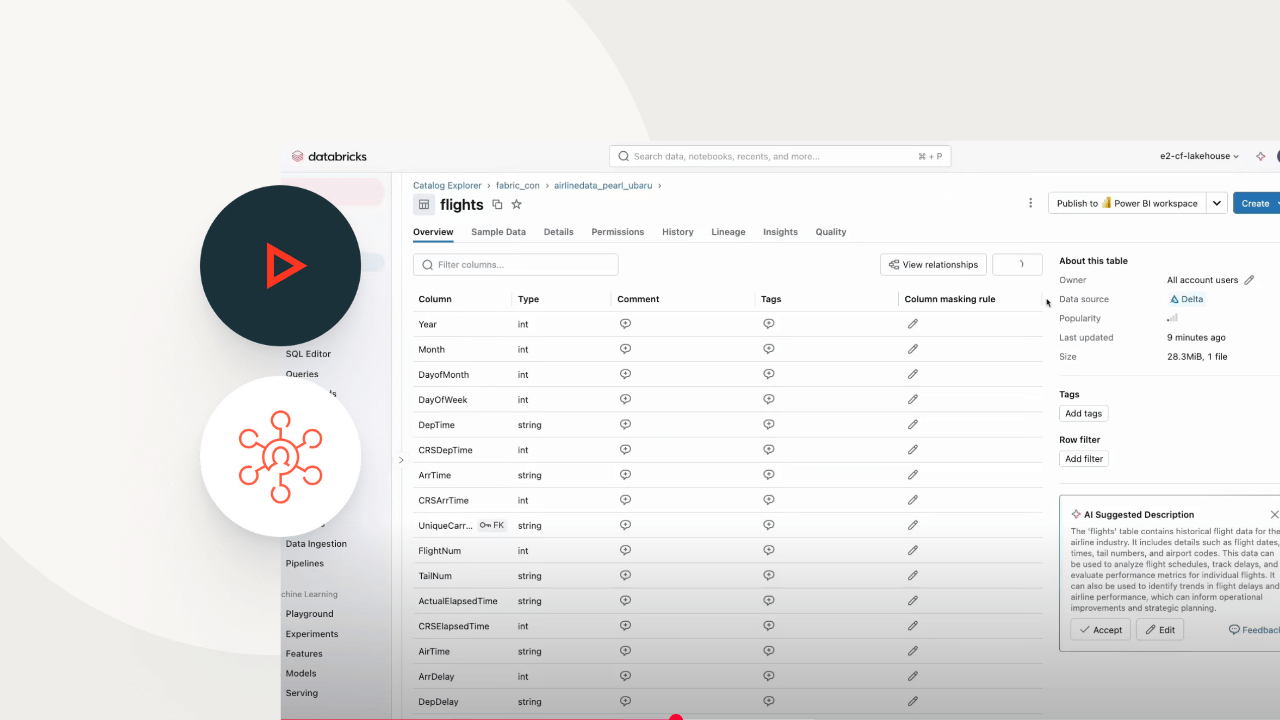This screenshot has width=1280, height=720.
Task: Click the fabric_con breadcrumb link
Action: coord(517,185)
